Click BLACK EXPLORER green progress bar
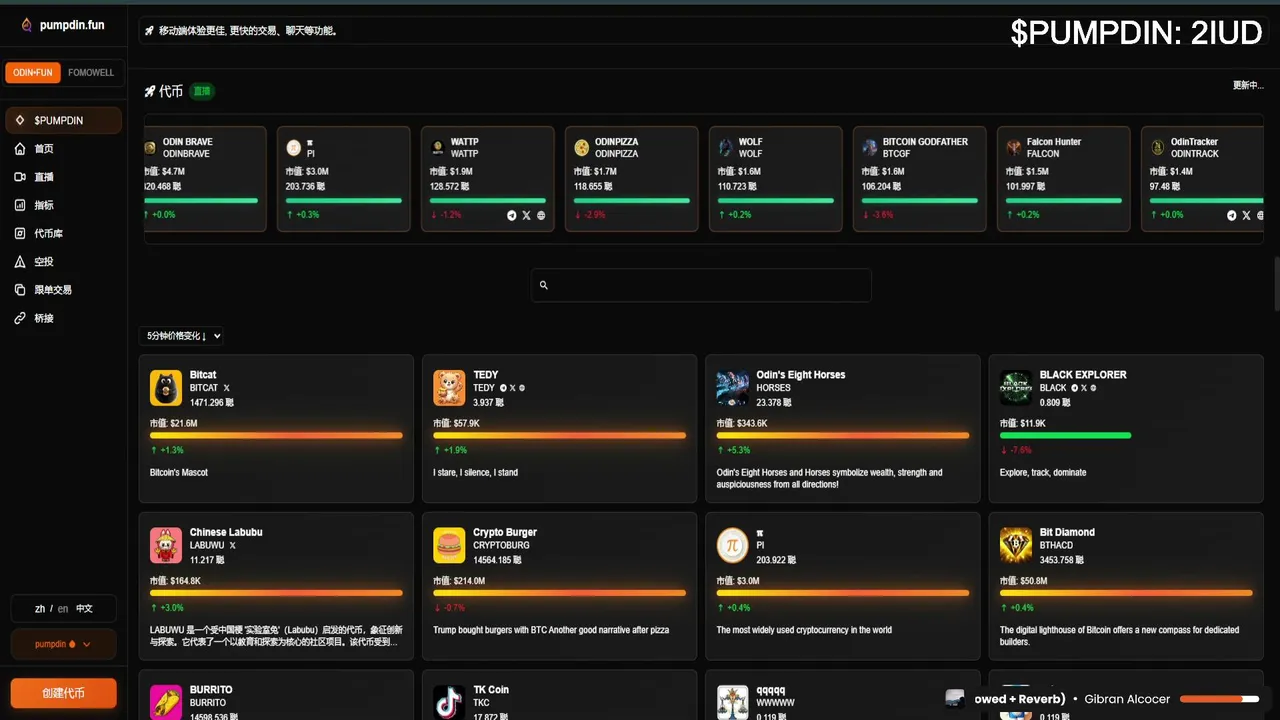 1065,435
